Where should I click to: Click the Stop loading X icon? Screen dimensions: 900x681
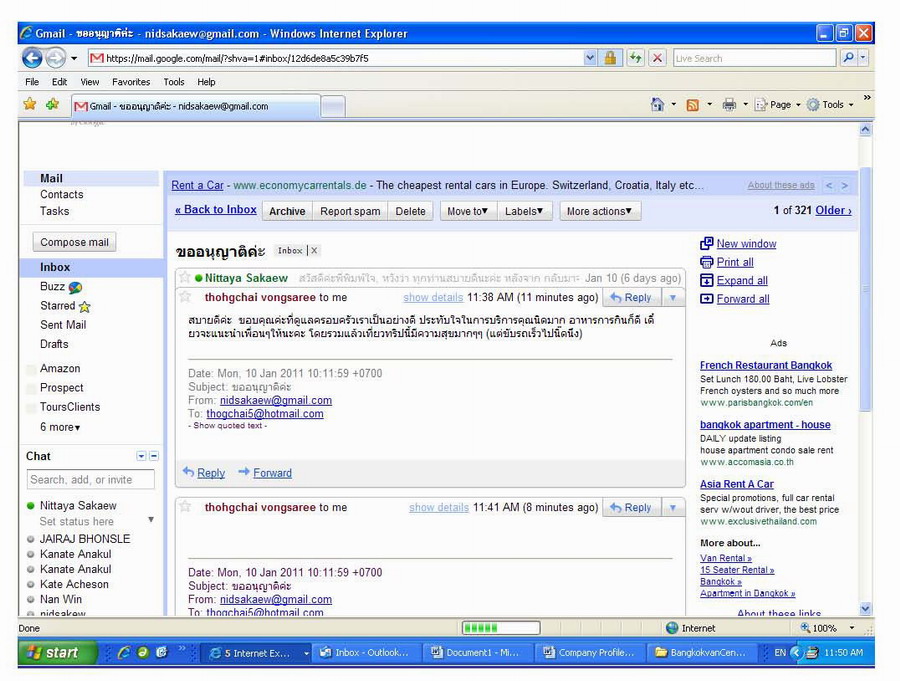point(657,58)
